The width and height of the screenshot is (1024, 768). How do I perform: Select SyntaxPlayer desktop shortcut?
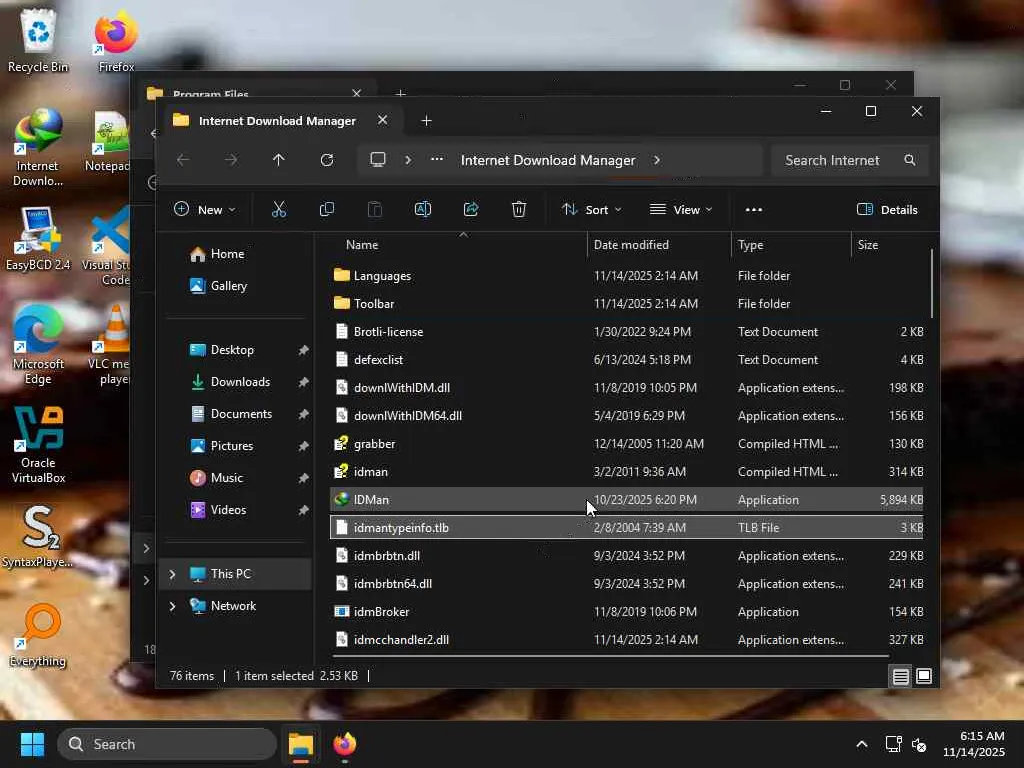point(38,537)
